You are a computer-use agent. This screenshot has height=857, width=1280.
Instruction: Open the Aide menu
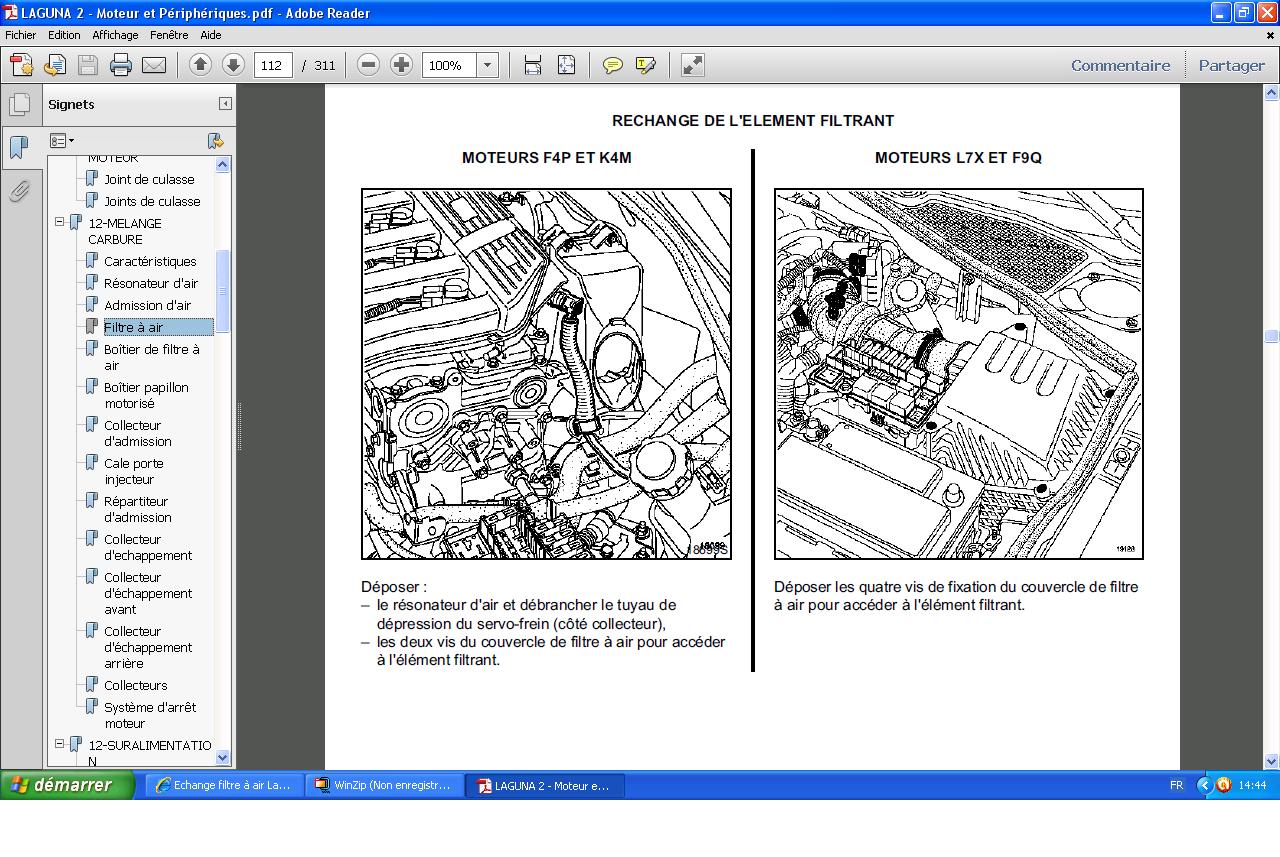[210, 35]
